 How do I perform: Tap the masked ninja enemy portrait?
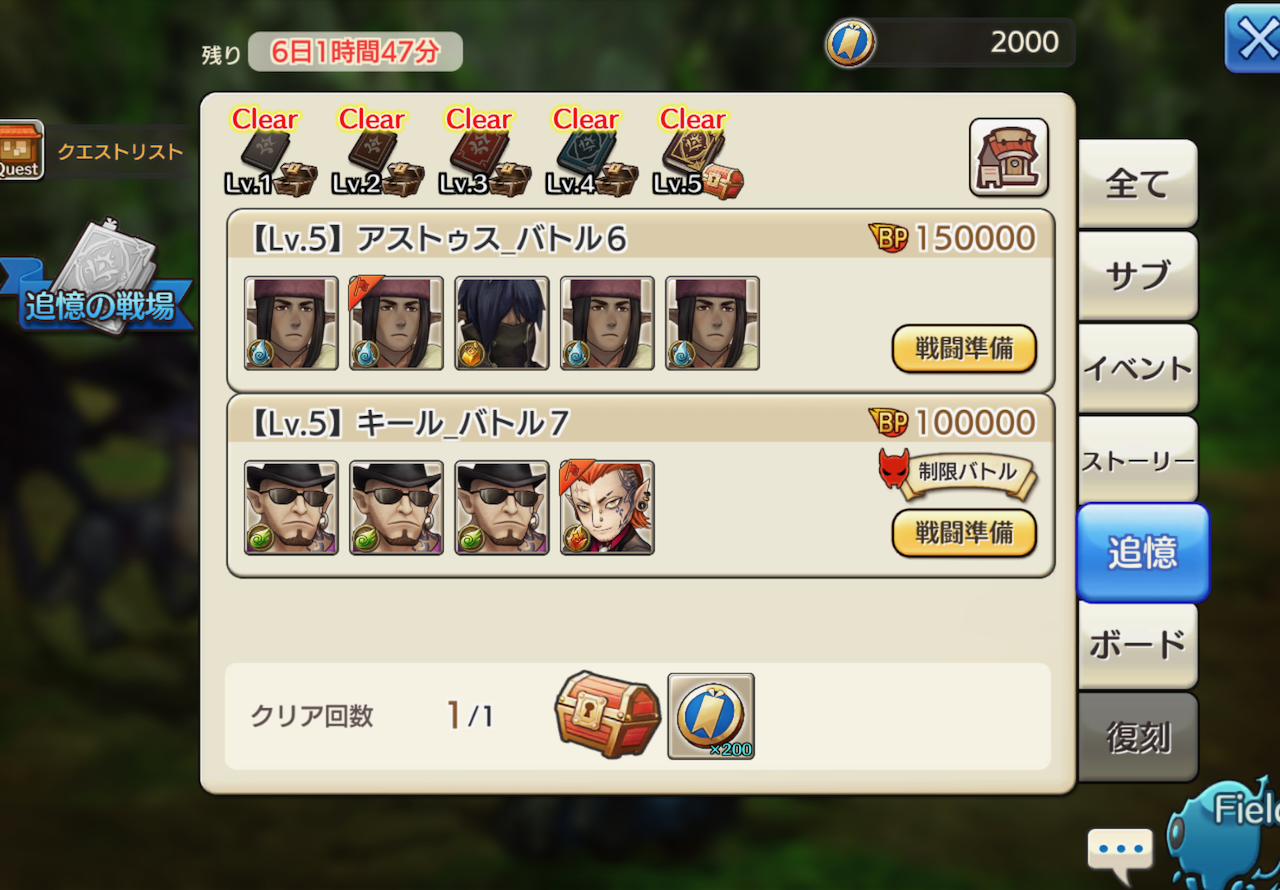point(502,323)
